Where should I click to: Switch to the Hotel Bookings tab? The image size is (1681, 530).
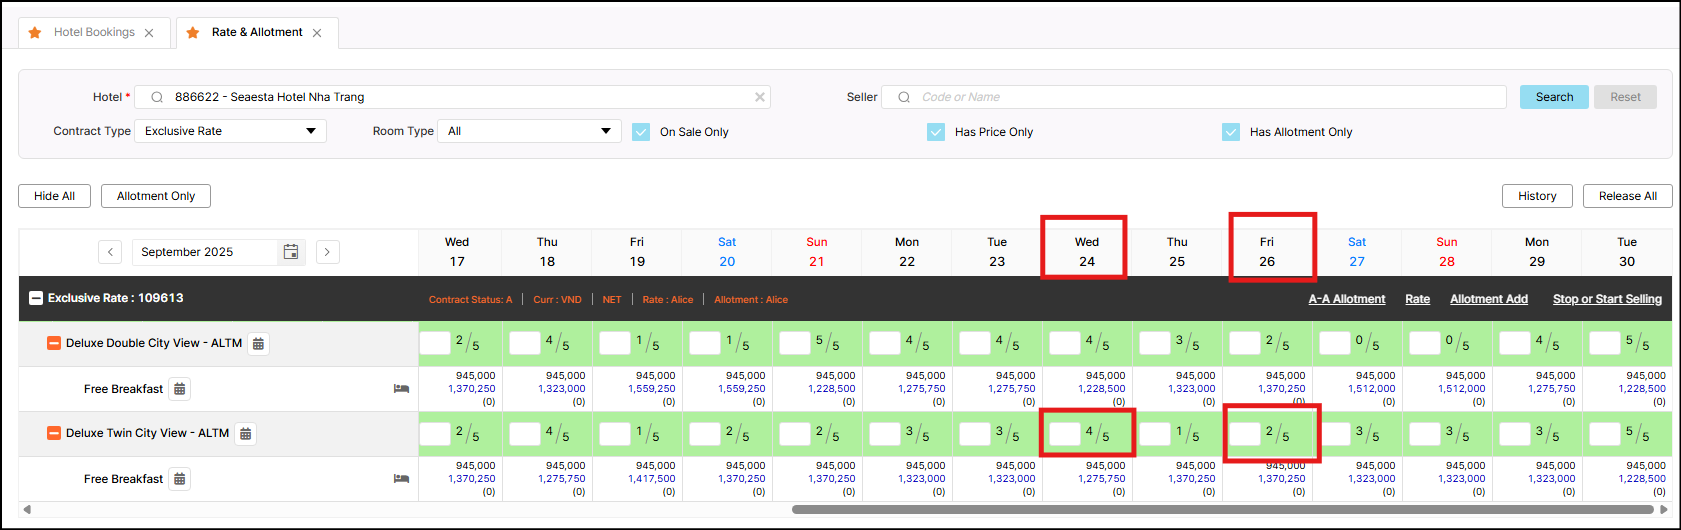(x=94, y=32)
